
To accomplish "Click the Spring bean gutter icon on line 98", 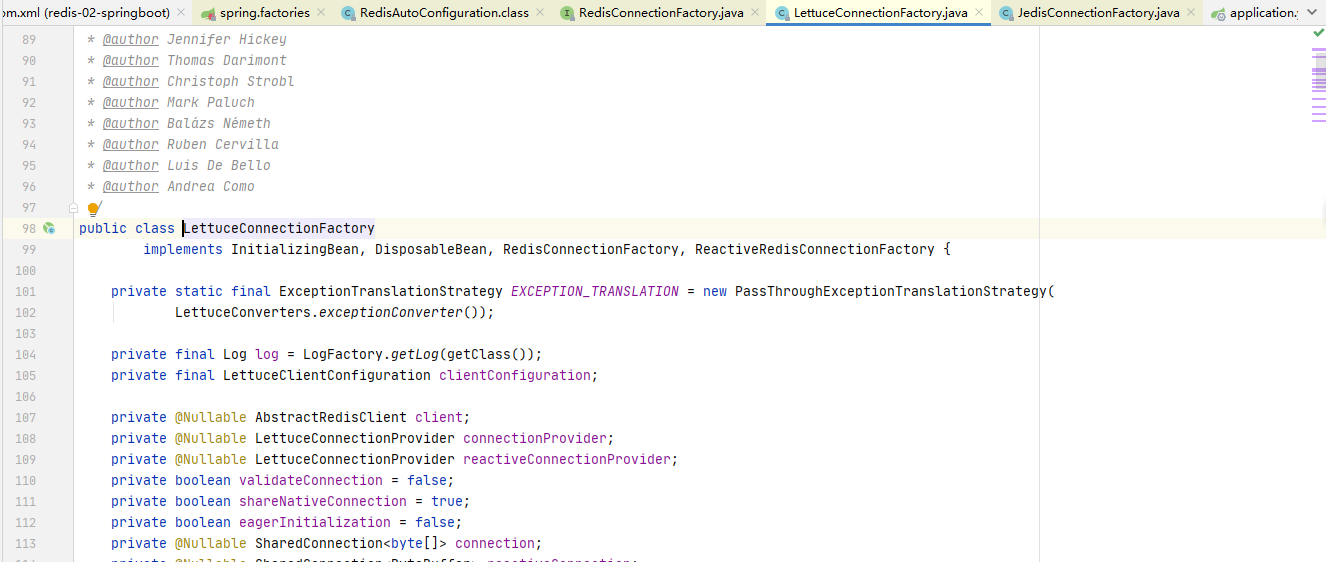I will (x=48, y=228).
